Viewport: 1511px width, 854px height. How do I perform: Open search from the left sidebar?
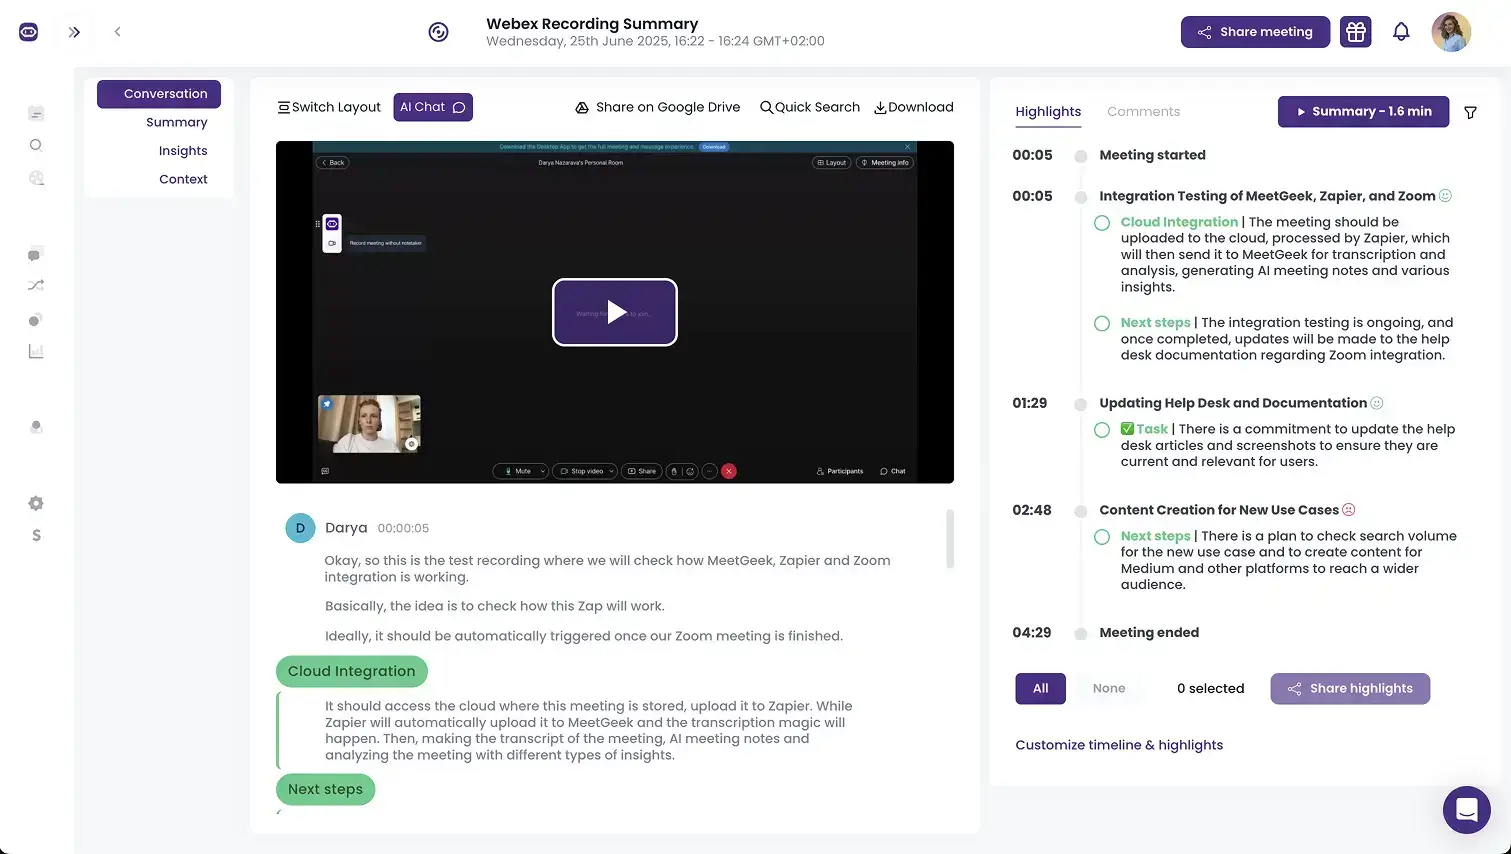(36, 145)
